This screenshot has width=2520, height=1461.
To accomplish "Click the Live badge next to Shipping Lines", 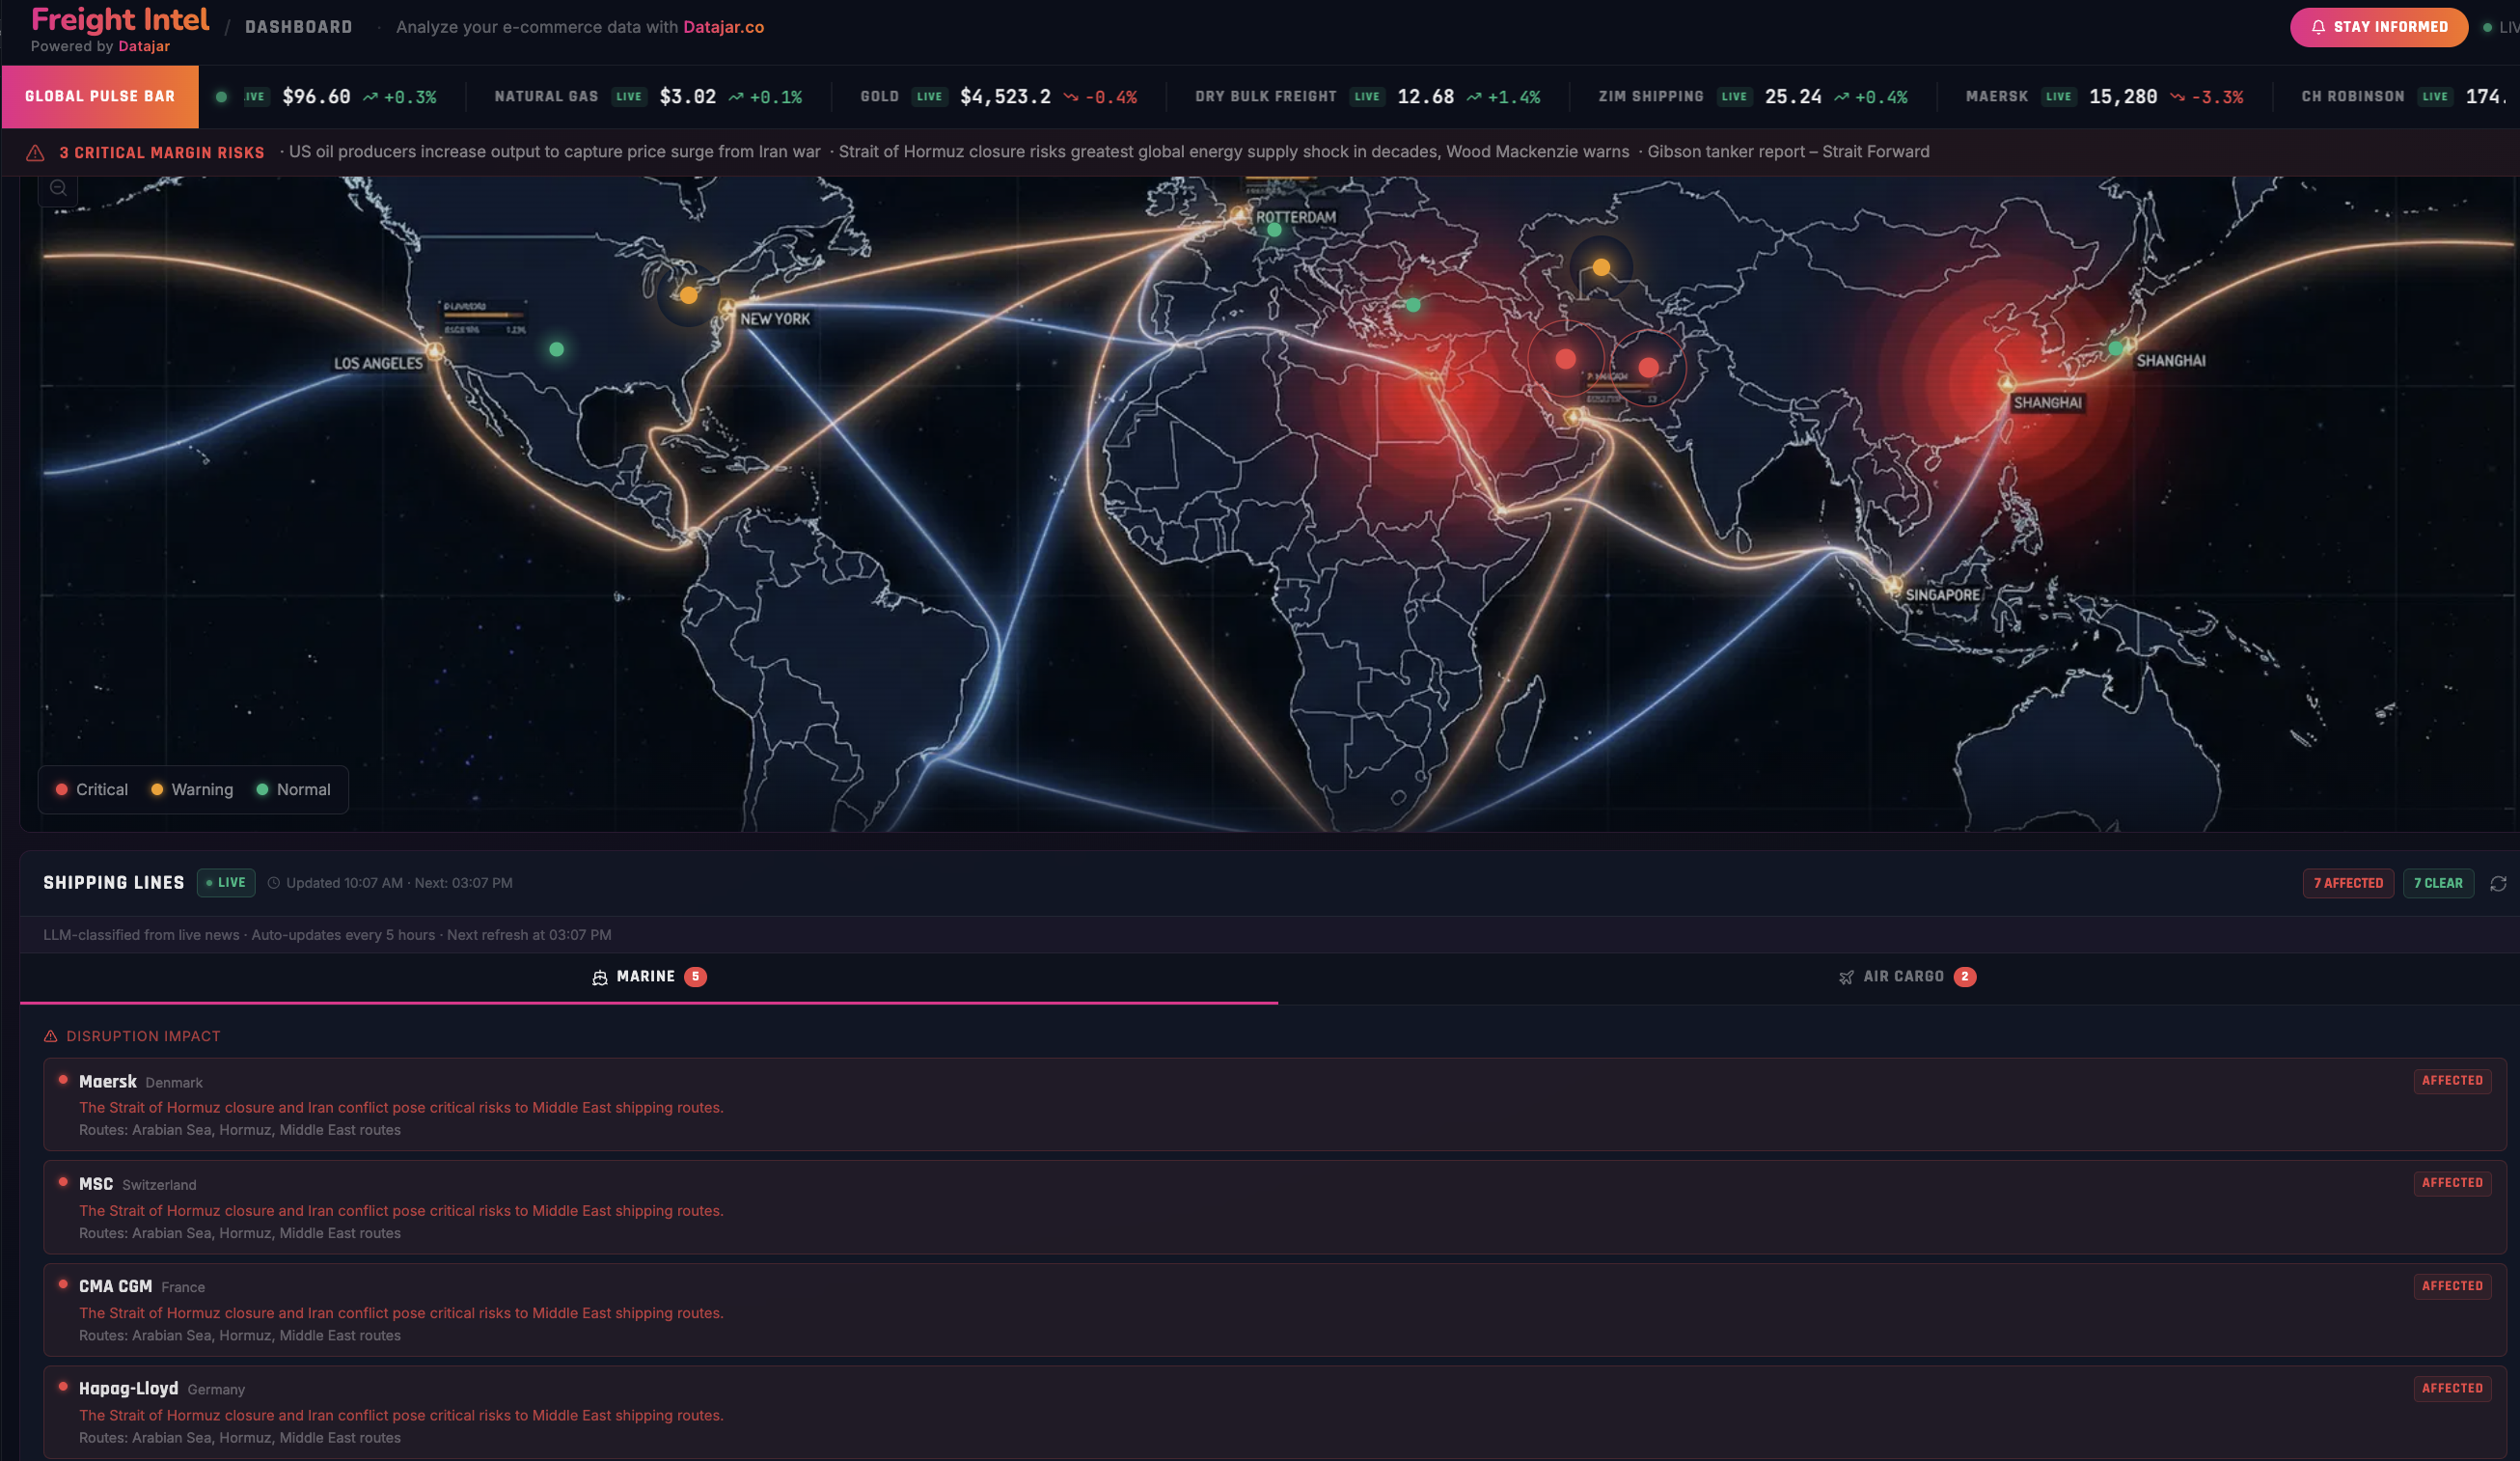I will 226,883.
